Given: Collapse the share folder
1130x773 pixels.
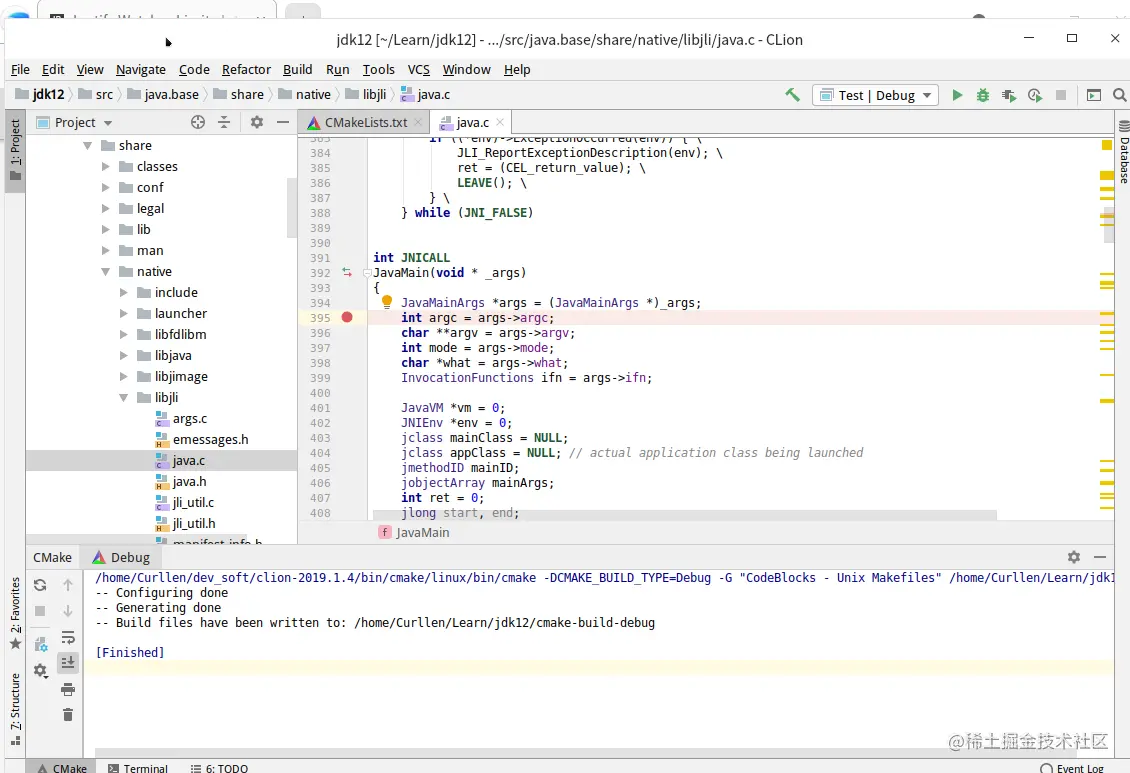Looking at the screenshot, I should 87,146.
